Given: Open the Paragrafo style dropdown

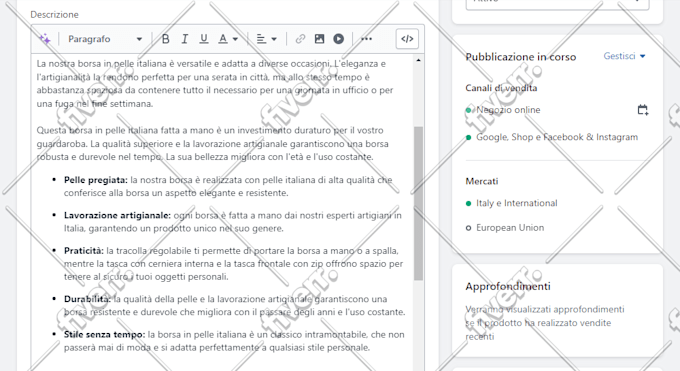Looking at the screenshot, I should pos(105,39).
